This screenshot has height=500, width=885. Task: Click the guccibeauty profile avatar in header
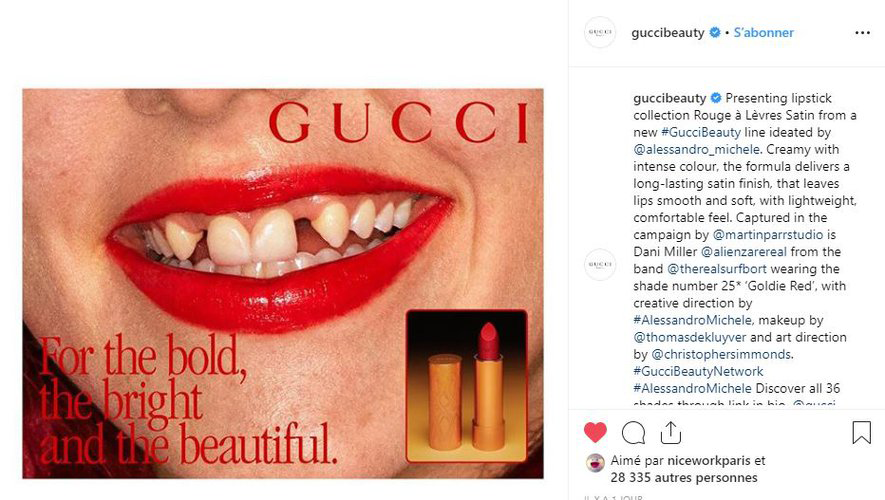click(x=600, y=32)
